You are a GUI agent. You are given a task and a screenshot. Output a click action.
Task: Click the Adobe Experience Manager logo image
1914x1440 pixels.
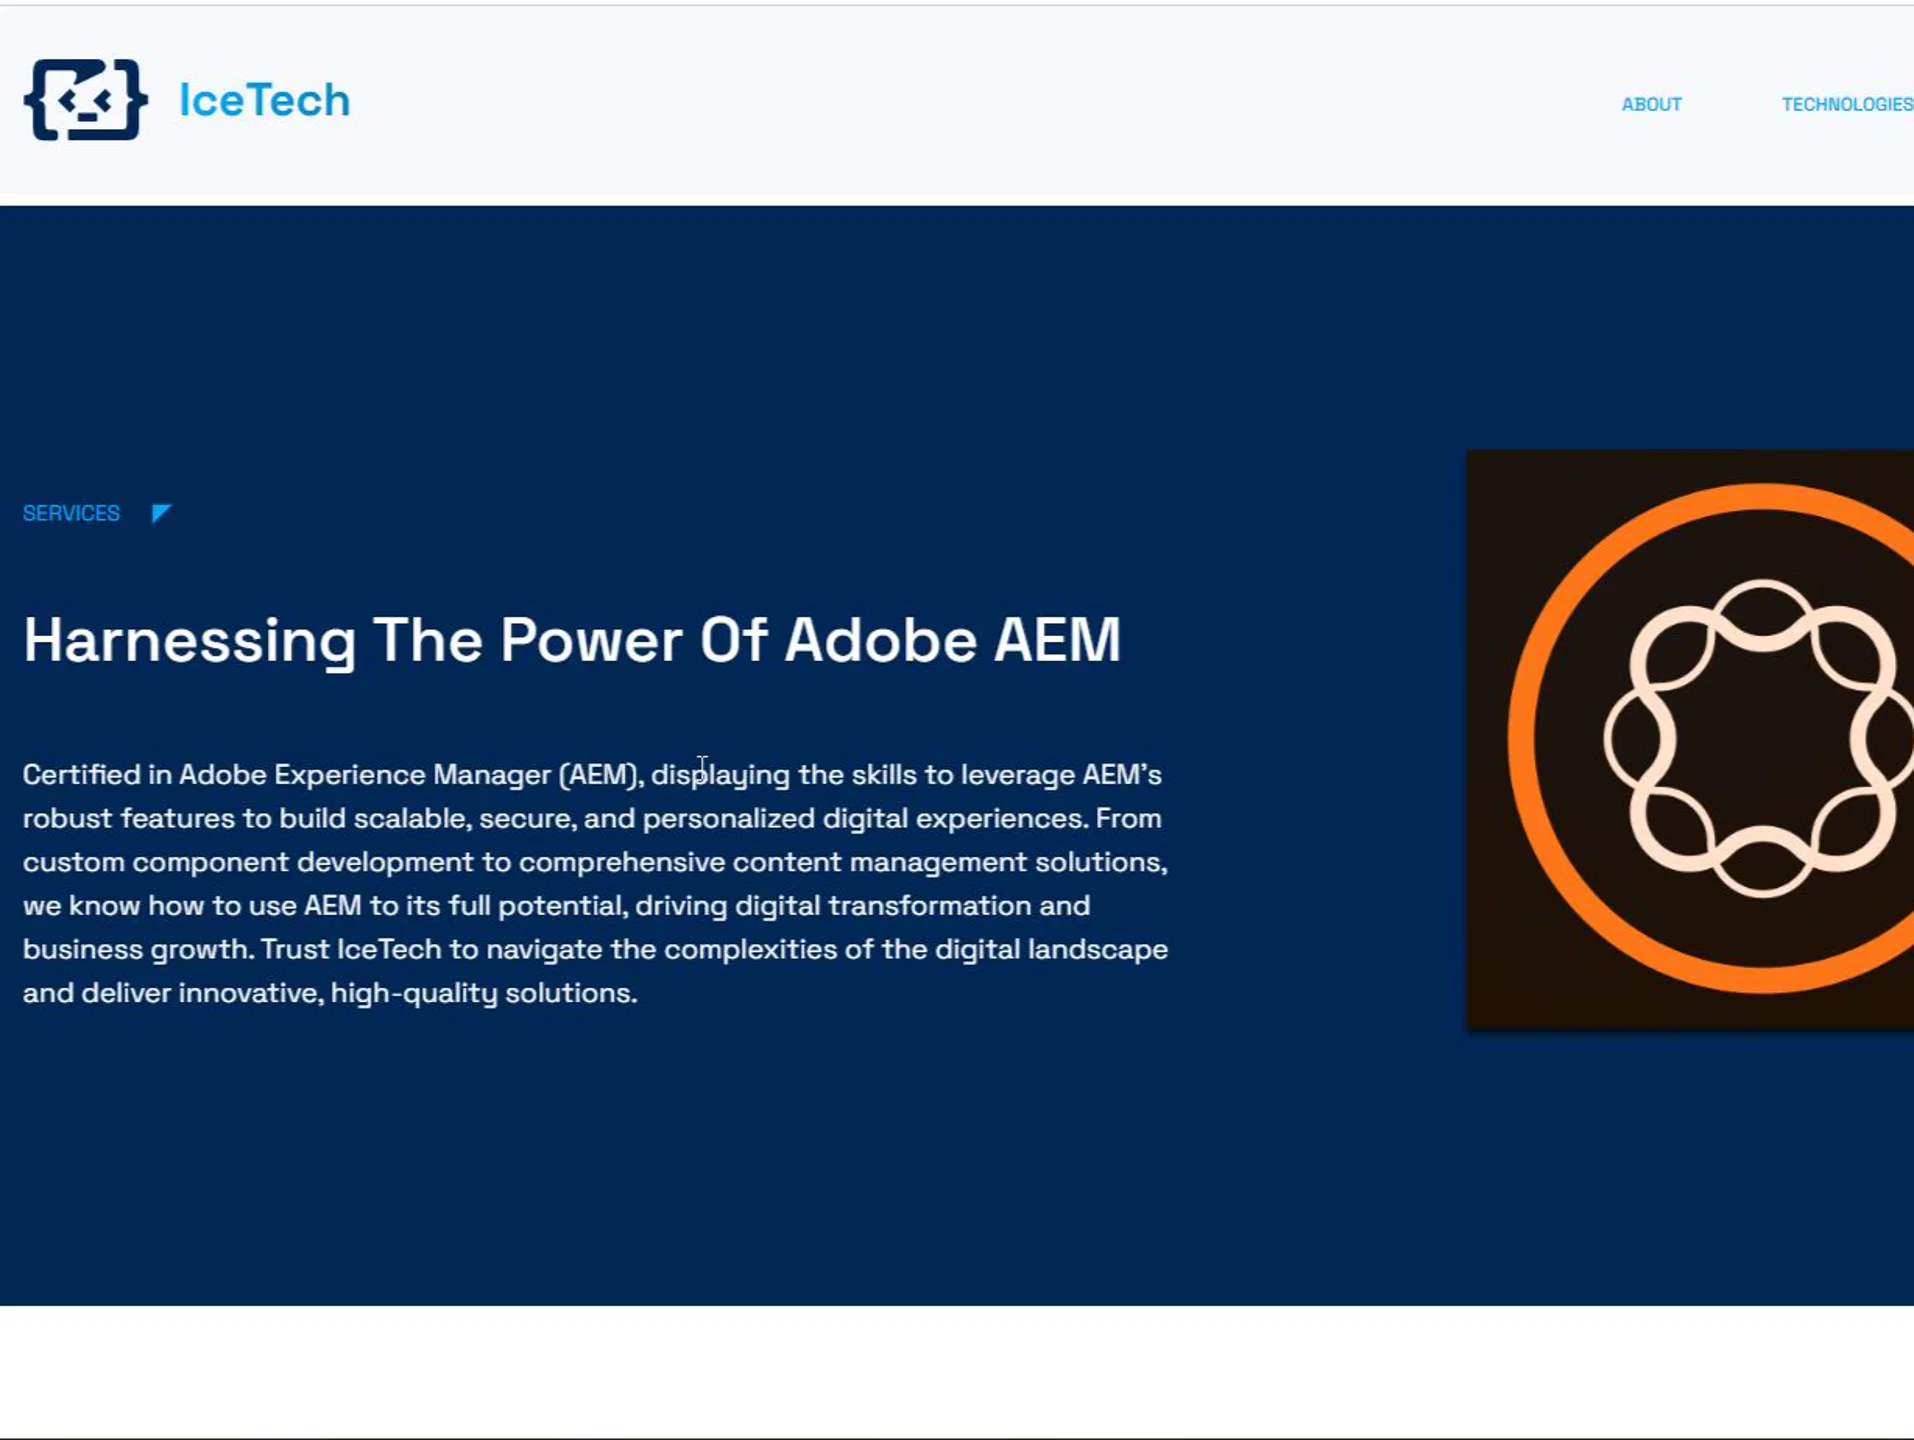[x=1690, y=739]
